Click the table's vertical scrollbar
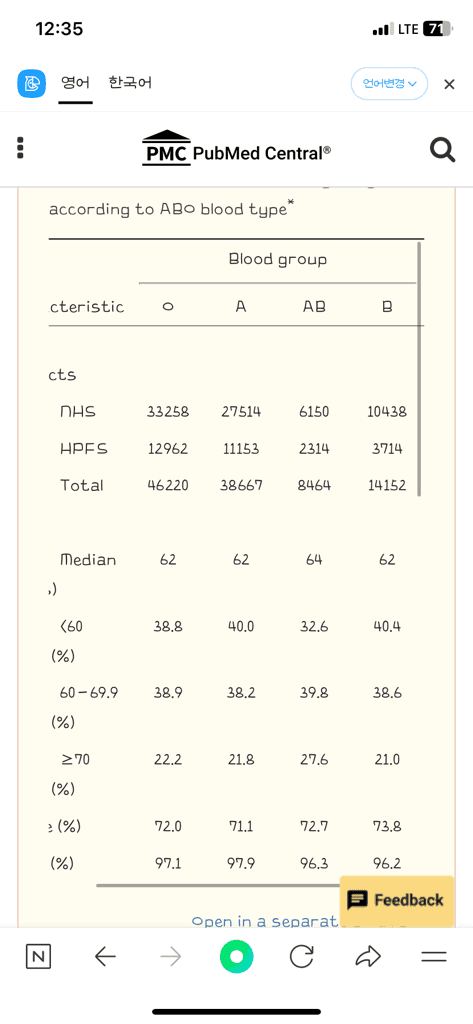 [x=419, y=369]
